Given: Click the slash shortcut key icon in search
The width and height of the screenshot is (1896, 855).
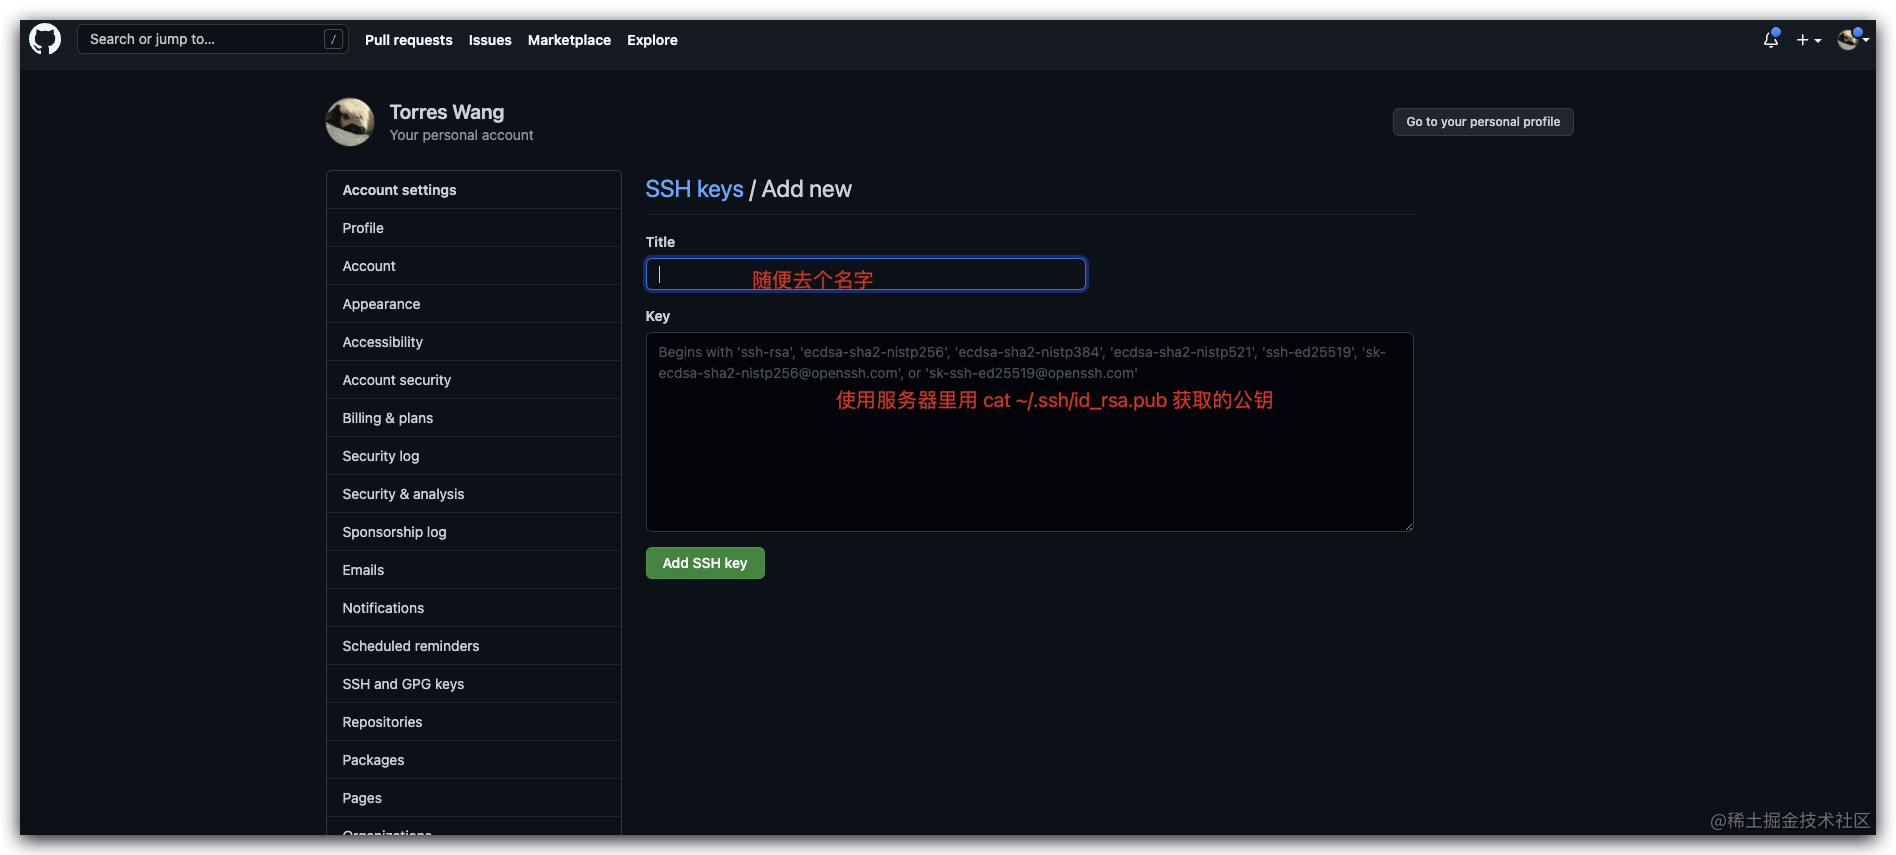Looking at the screenshot, I should coord(333,39).
